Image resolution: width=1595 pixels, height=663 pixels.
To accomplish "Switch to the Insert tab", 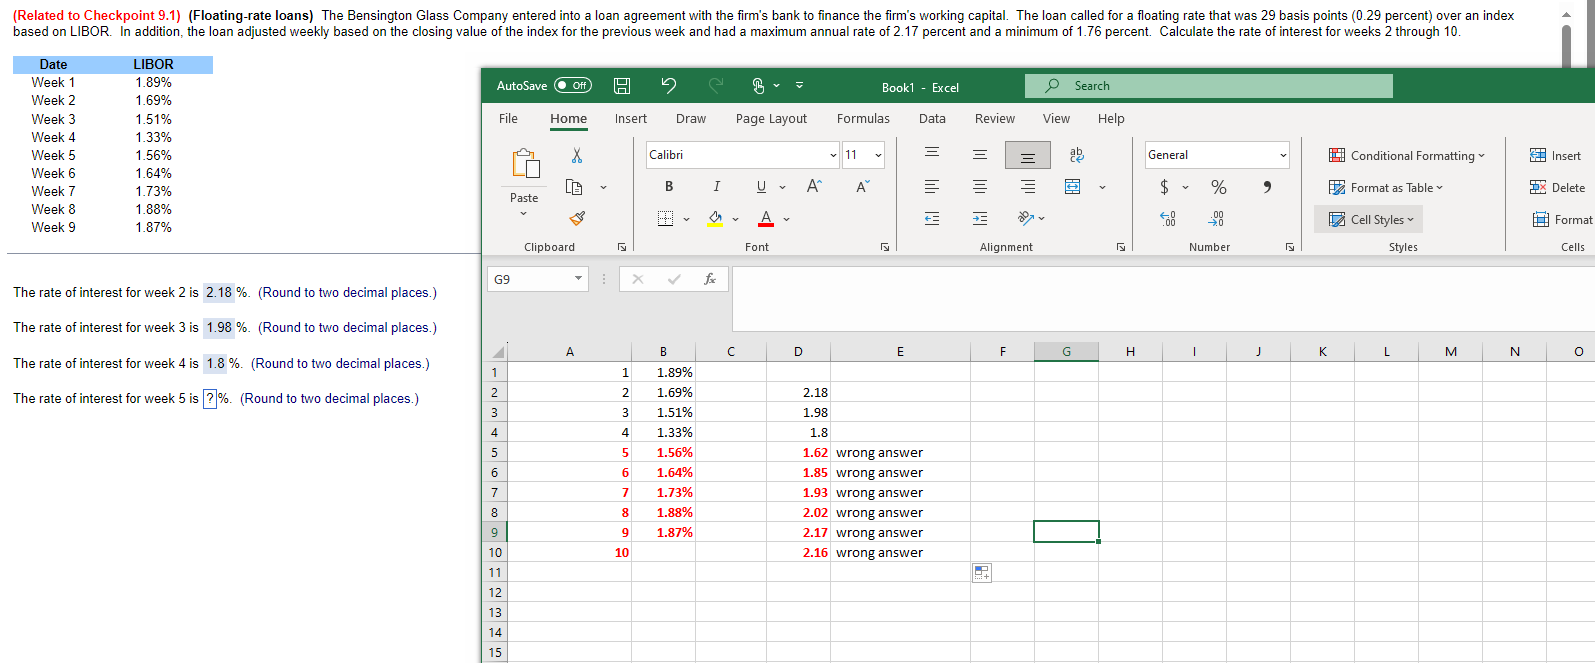I will click(x=630, y=118).
